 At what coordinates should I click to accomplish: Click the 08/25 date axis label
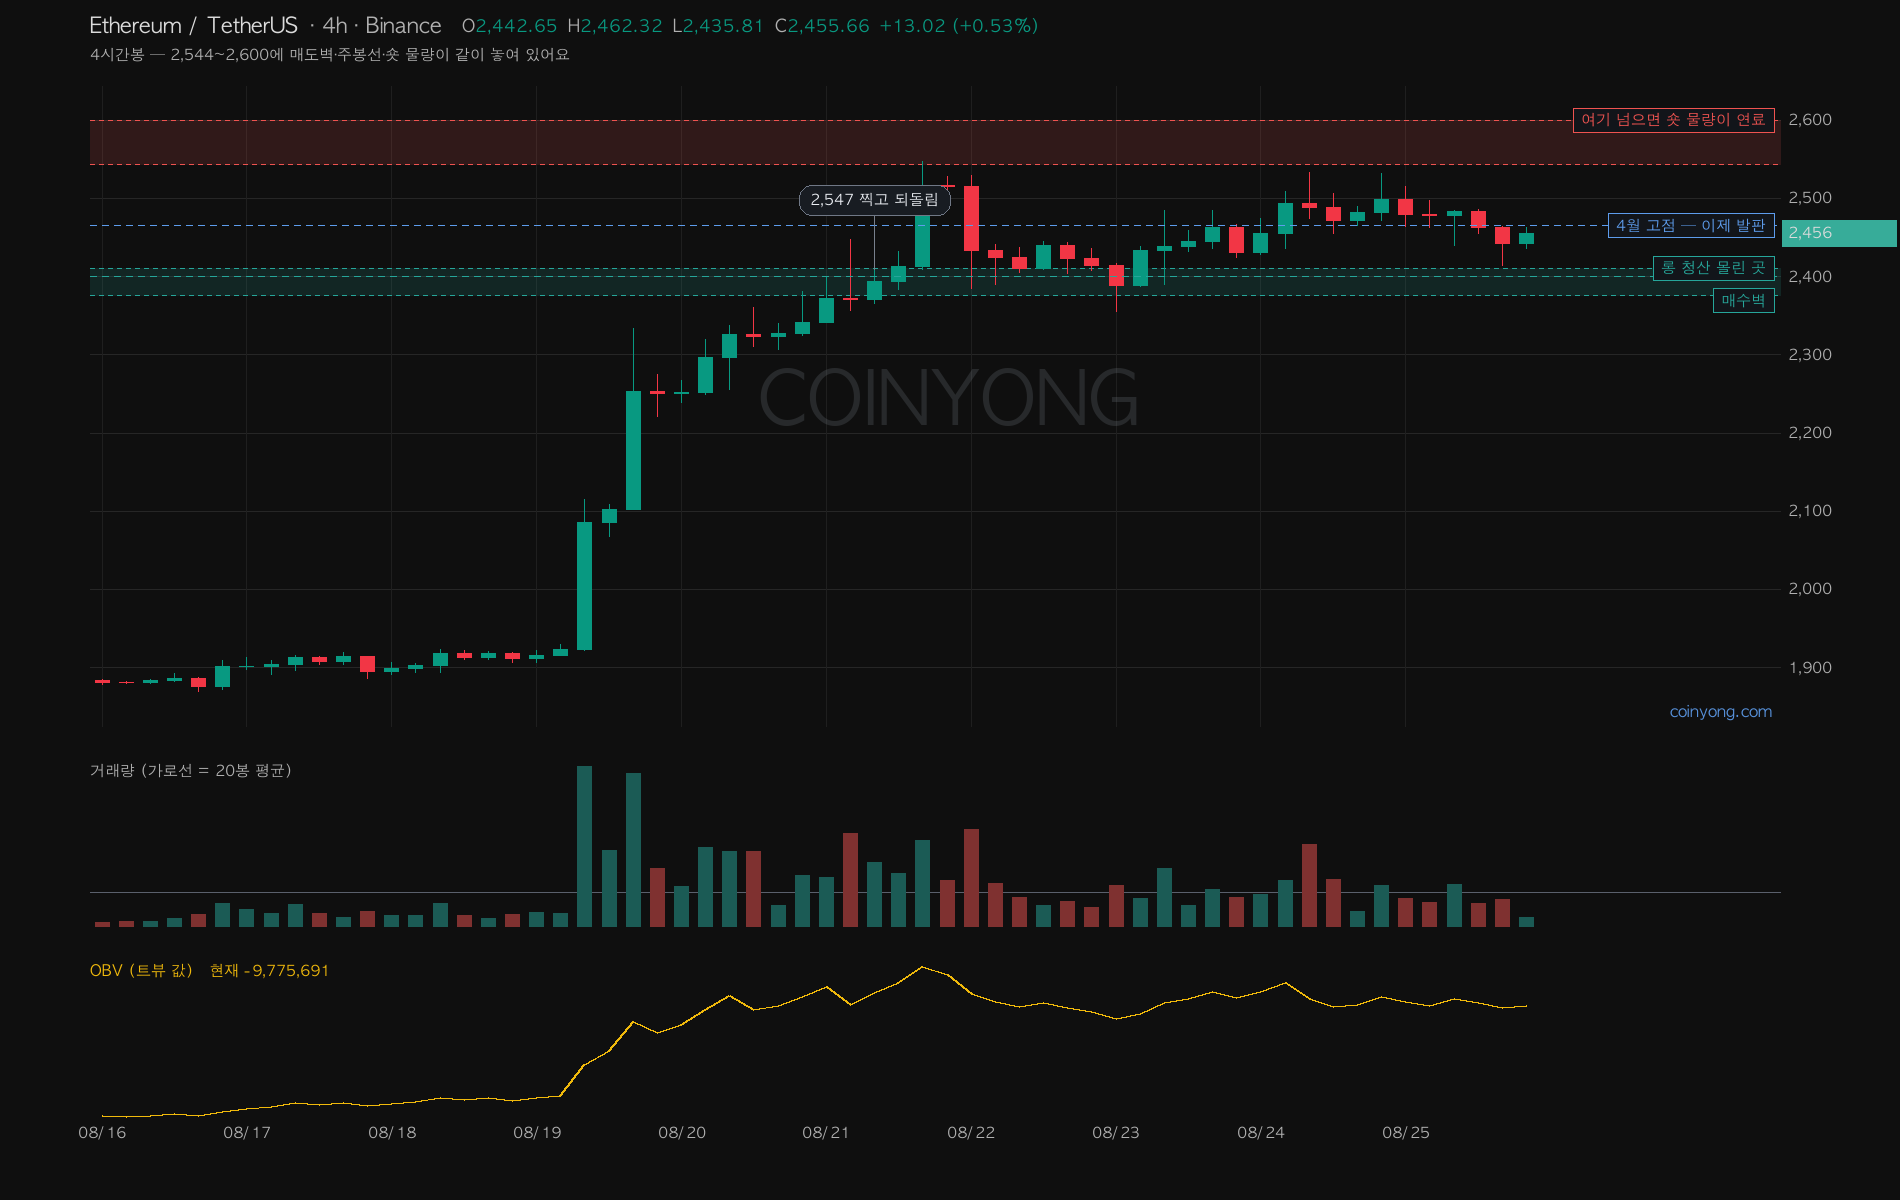pos(1406,1133)
